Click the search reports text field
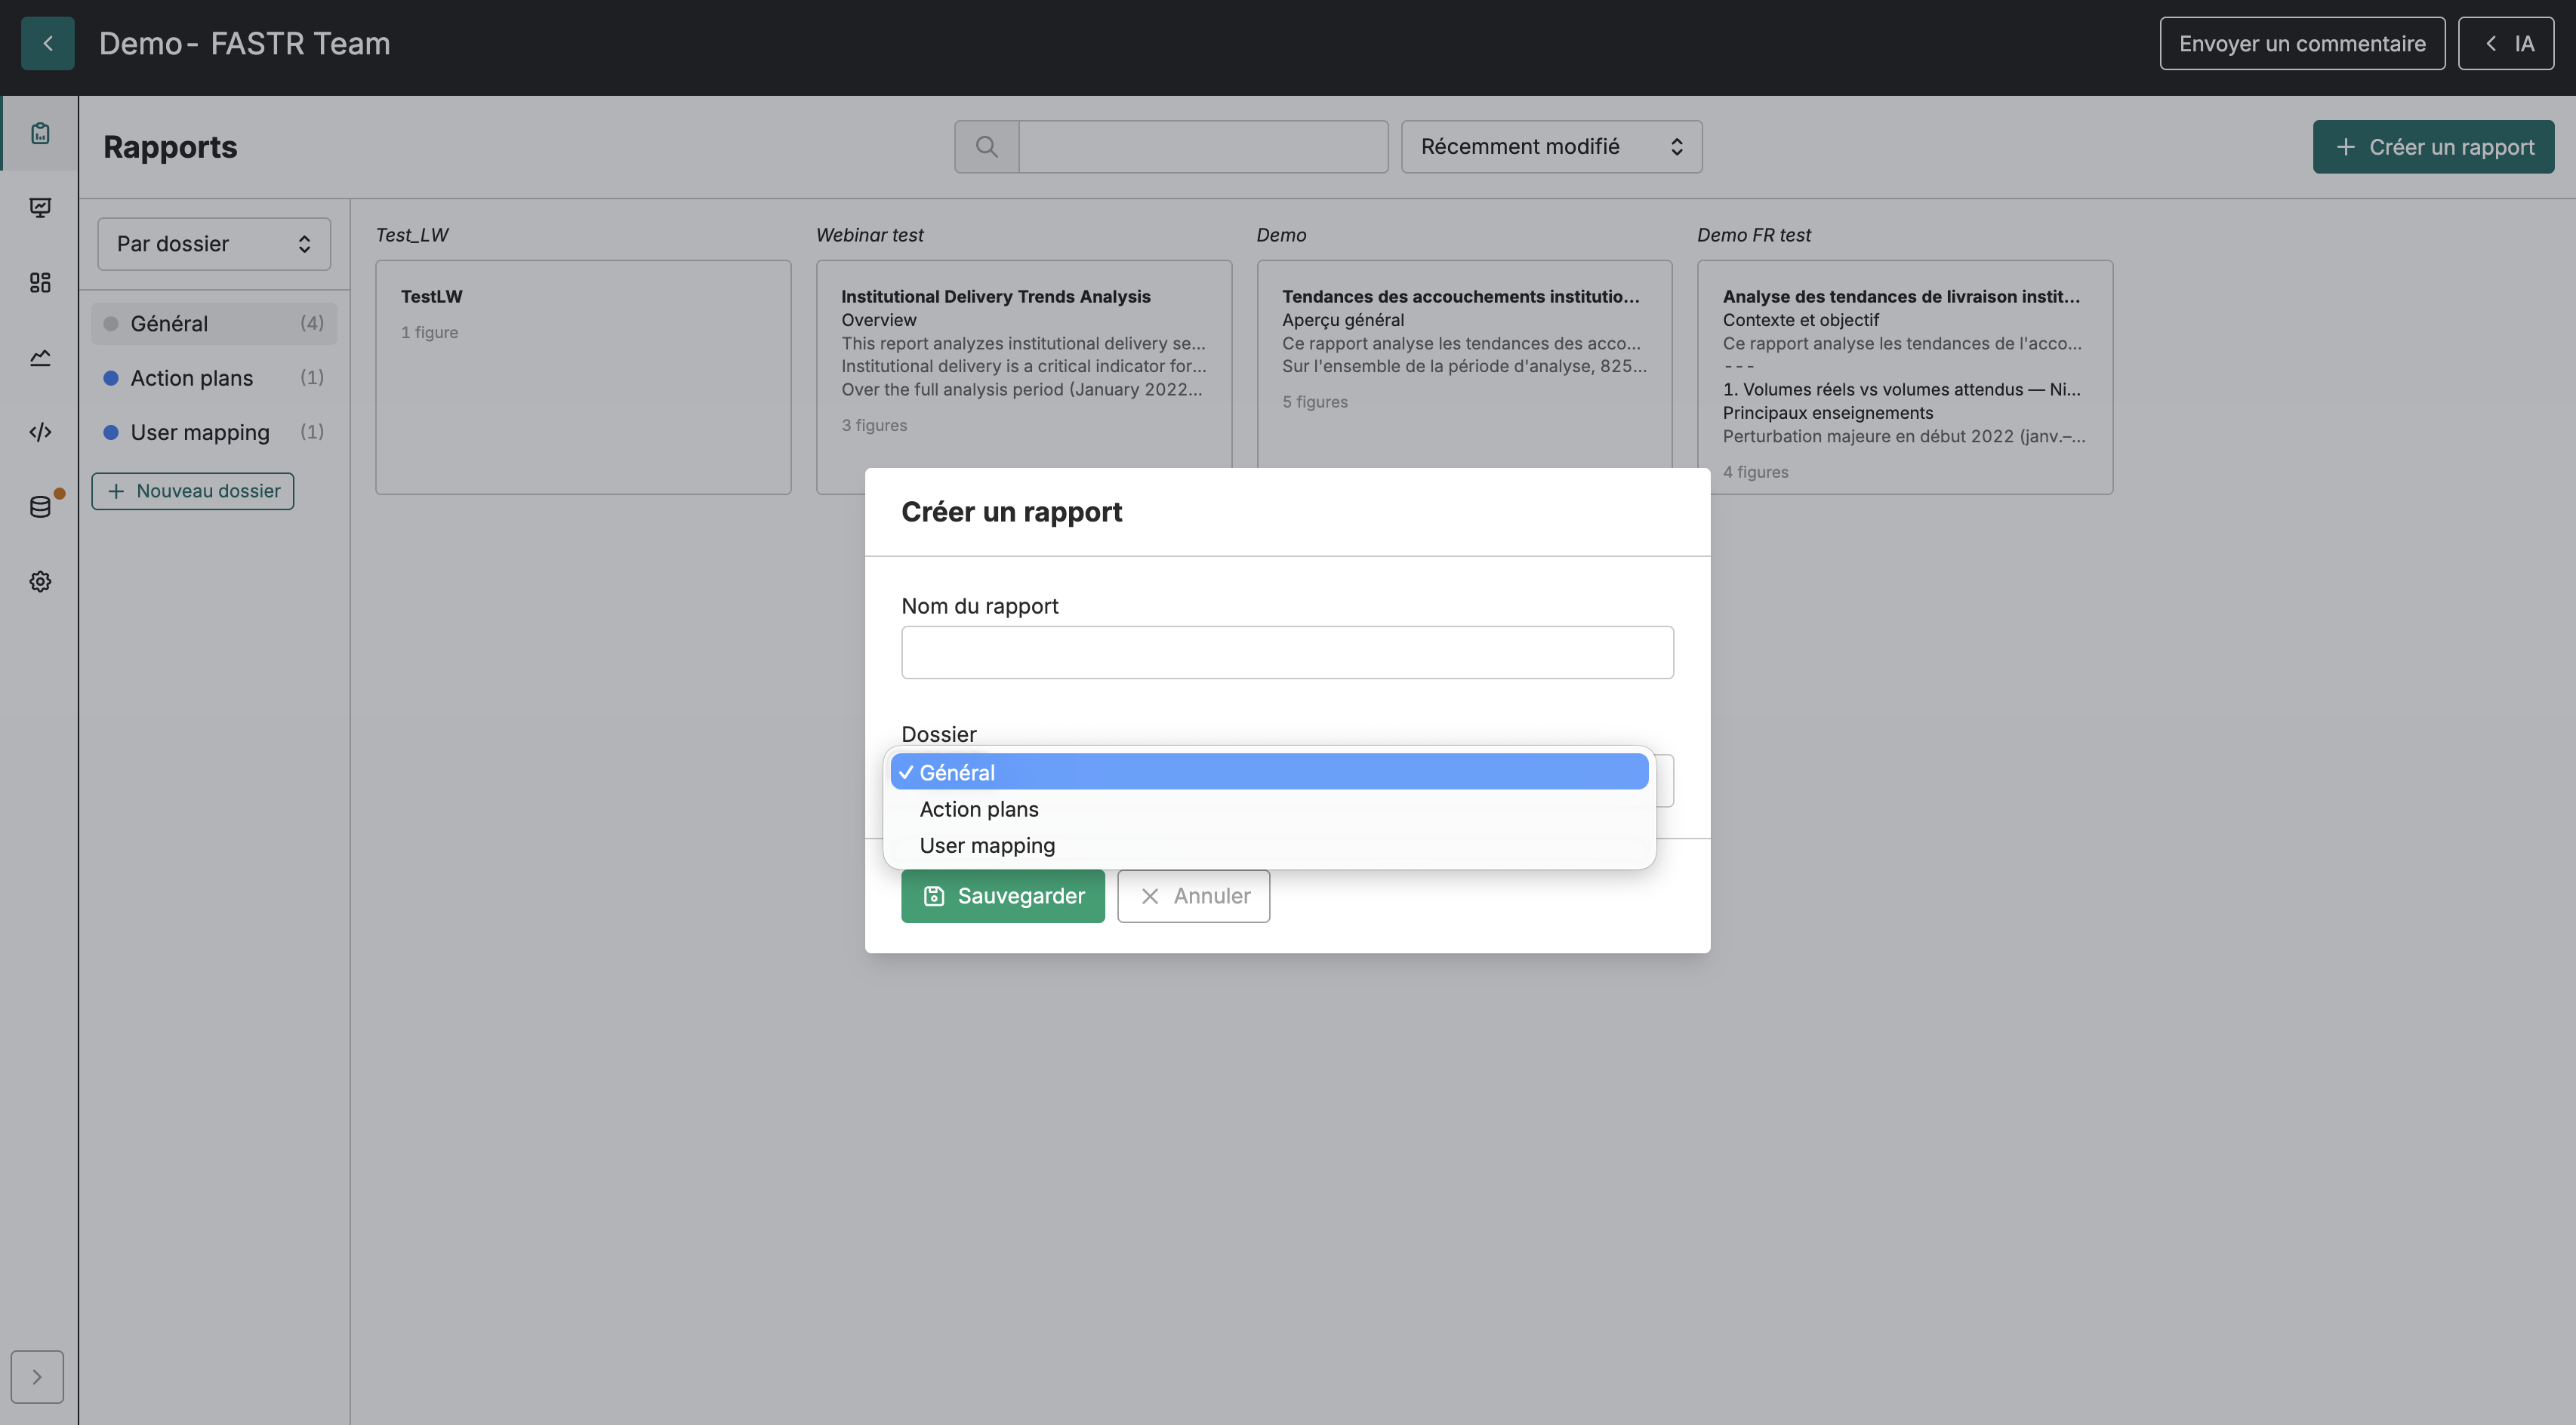 [x=1203, y=147]
